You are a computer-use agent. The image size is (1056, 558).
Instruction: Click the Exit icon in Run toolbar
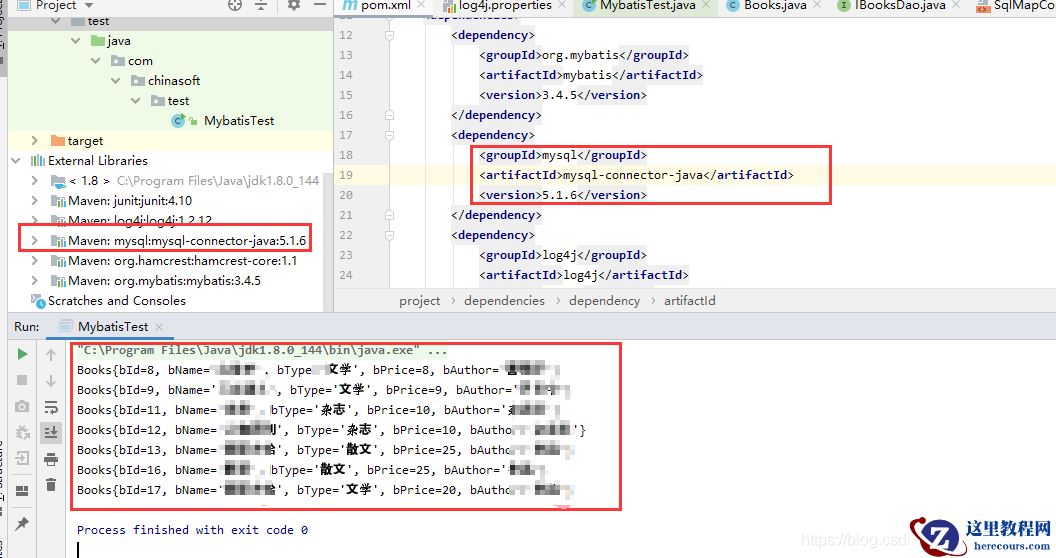[22, 458]
